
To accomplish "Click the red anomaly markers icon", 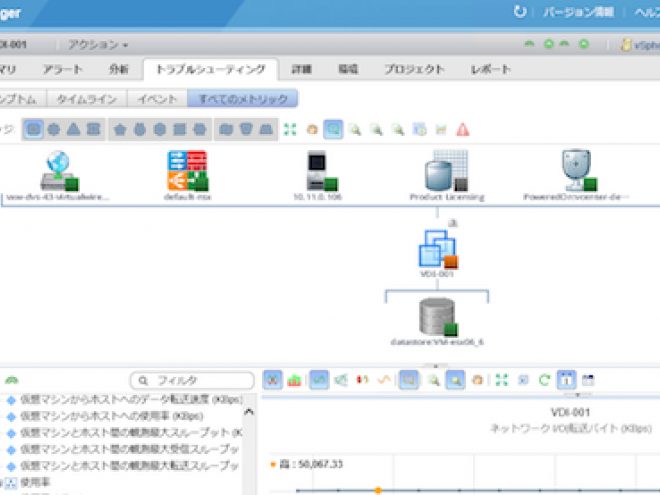I will (x=362, y=381).
